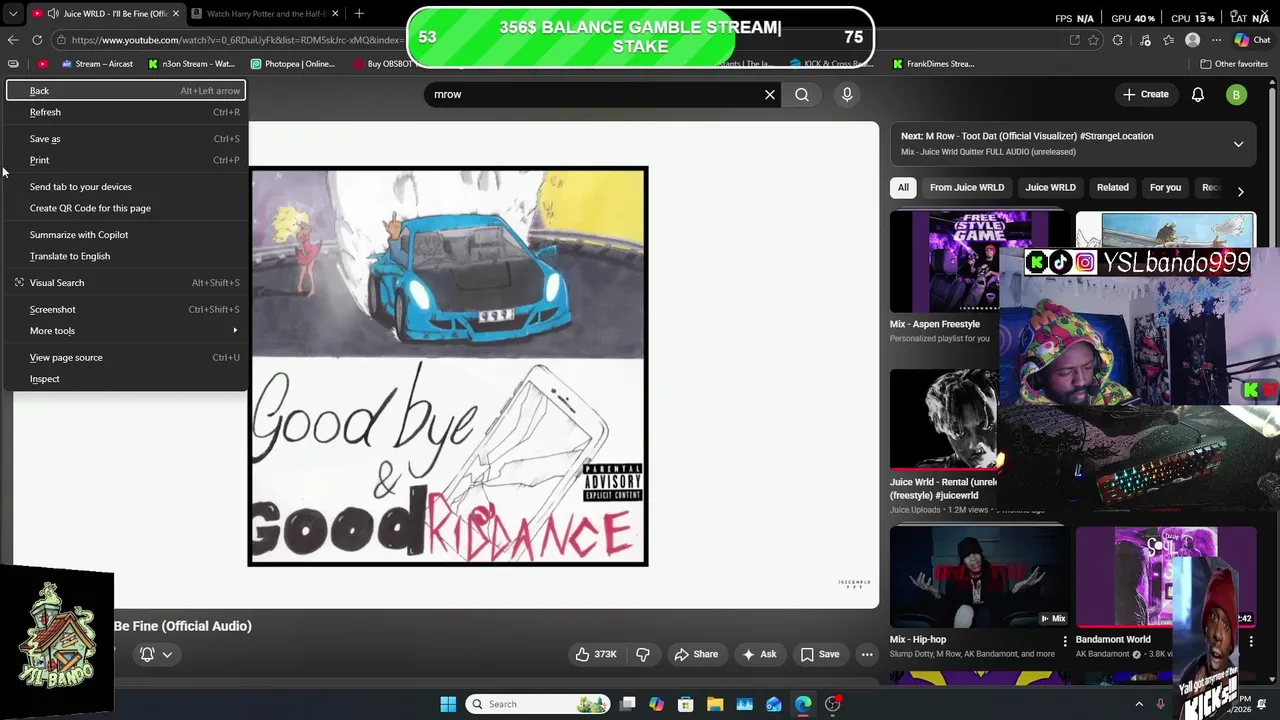The height and width of the screenshot is (720, 1280).
Task: Select the Juice WRLD filter chip
Action: pos(1050,188)
